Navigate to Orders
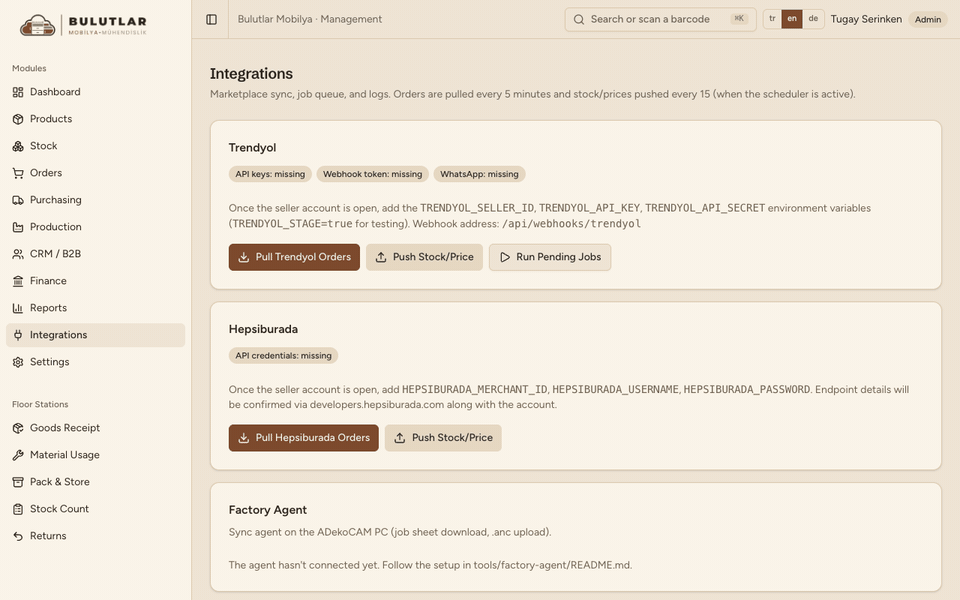This screenshot has width=960, height=600. click(96, 173)
